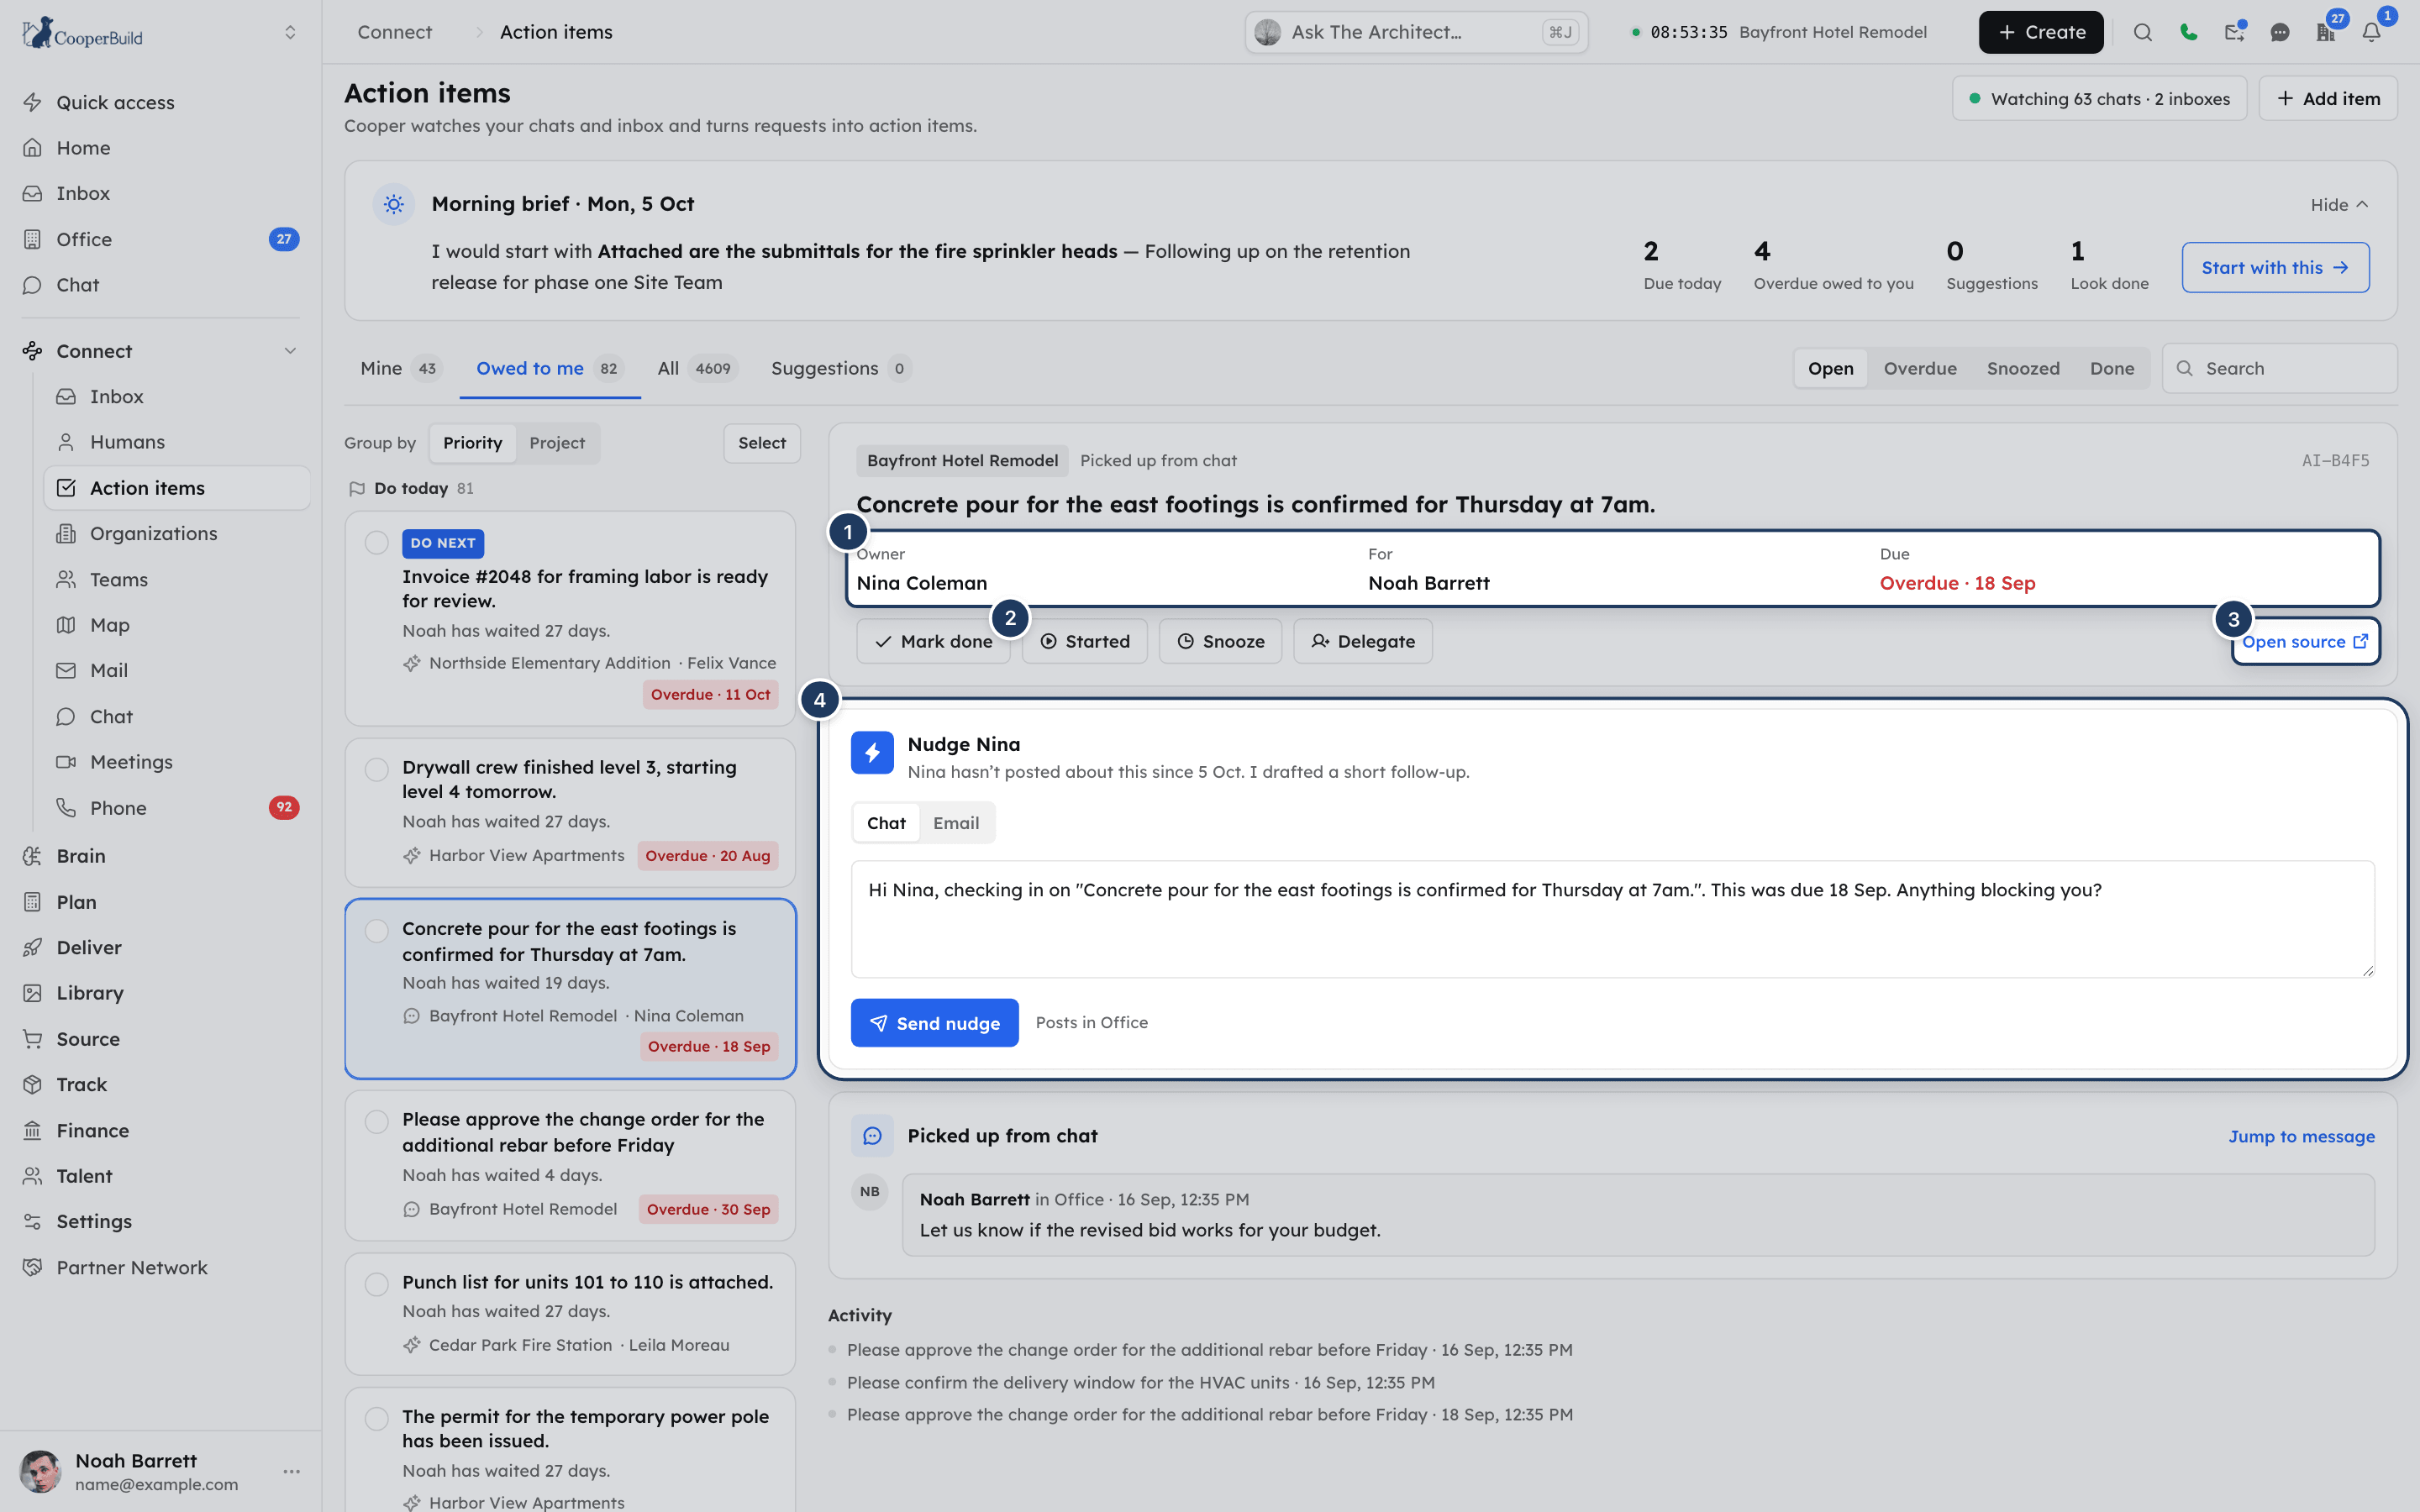The height and width of the screenshot is (1512, 2420).
Task: Check off the temporary power pole item circle
Action: click(377, 1419)
